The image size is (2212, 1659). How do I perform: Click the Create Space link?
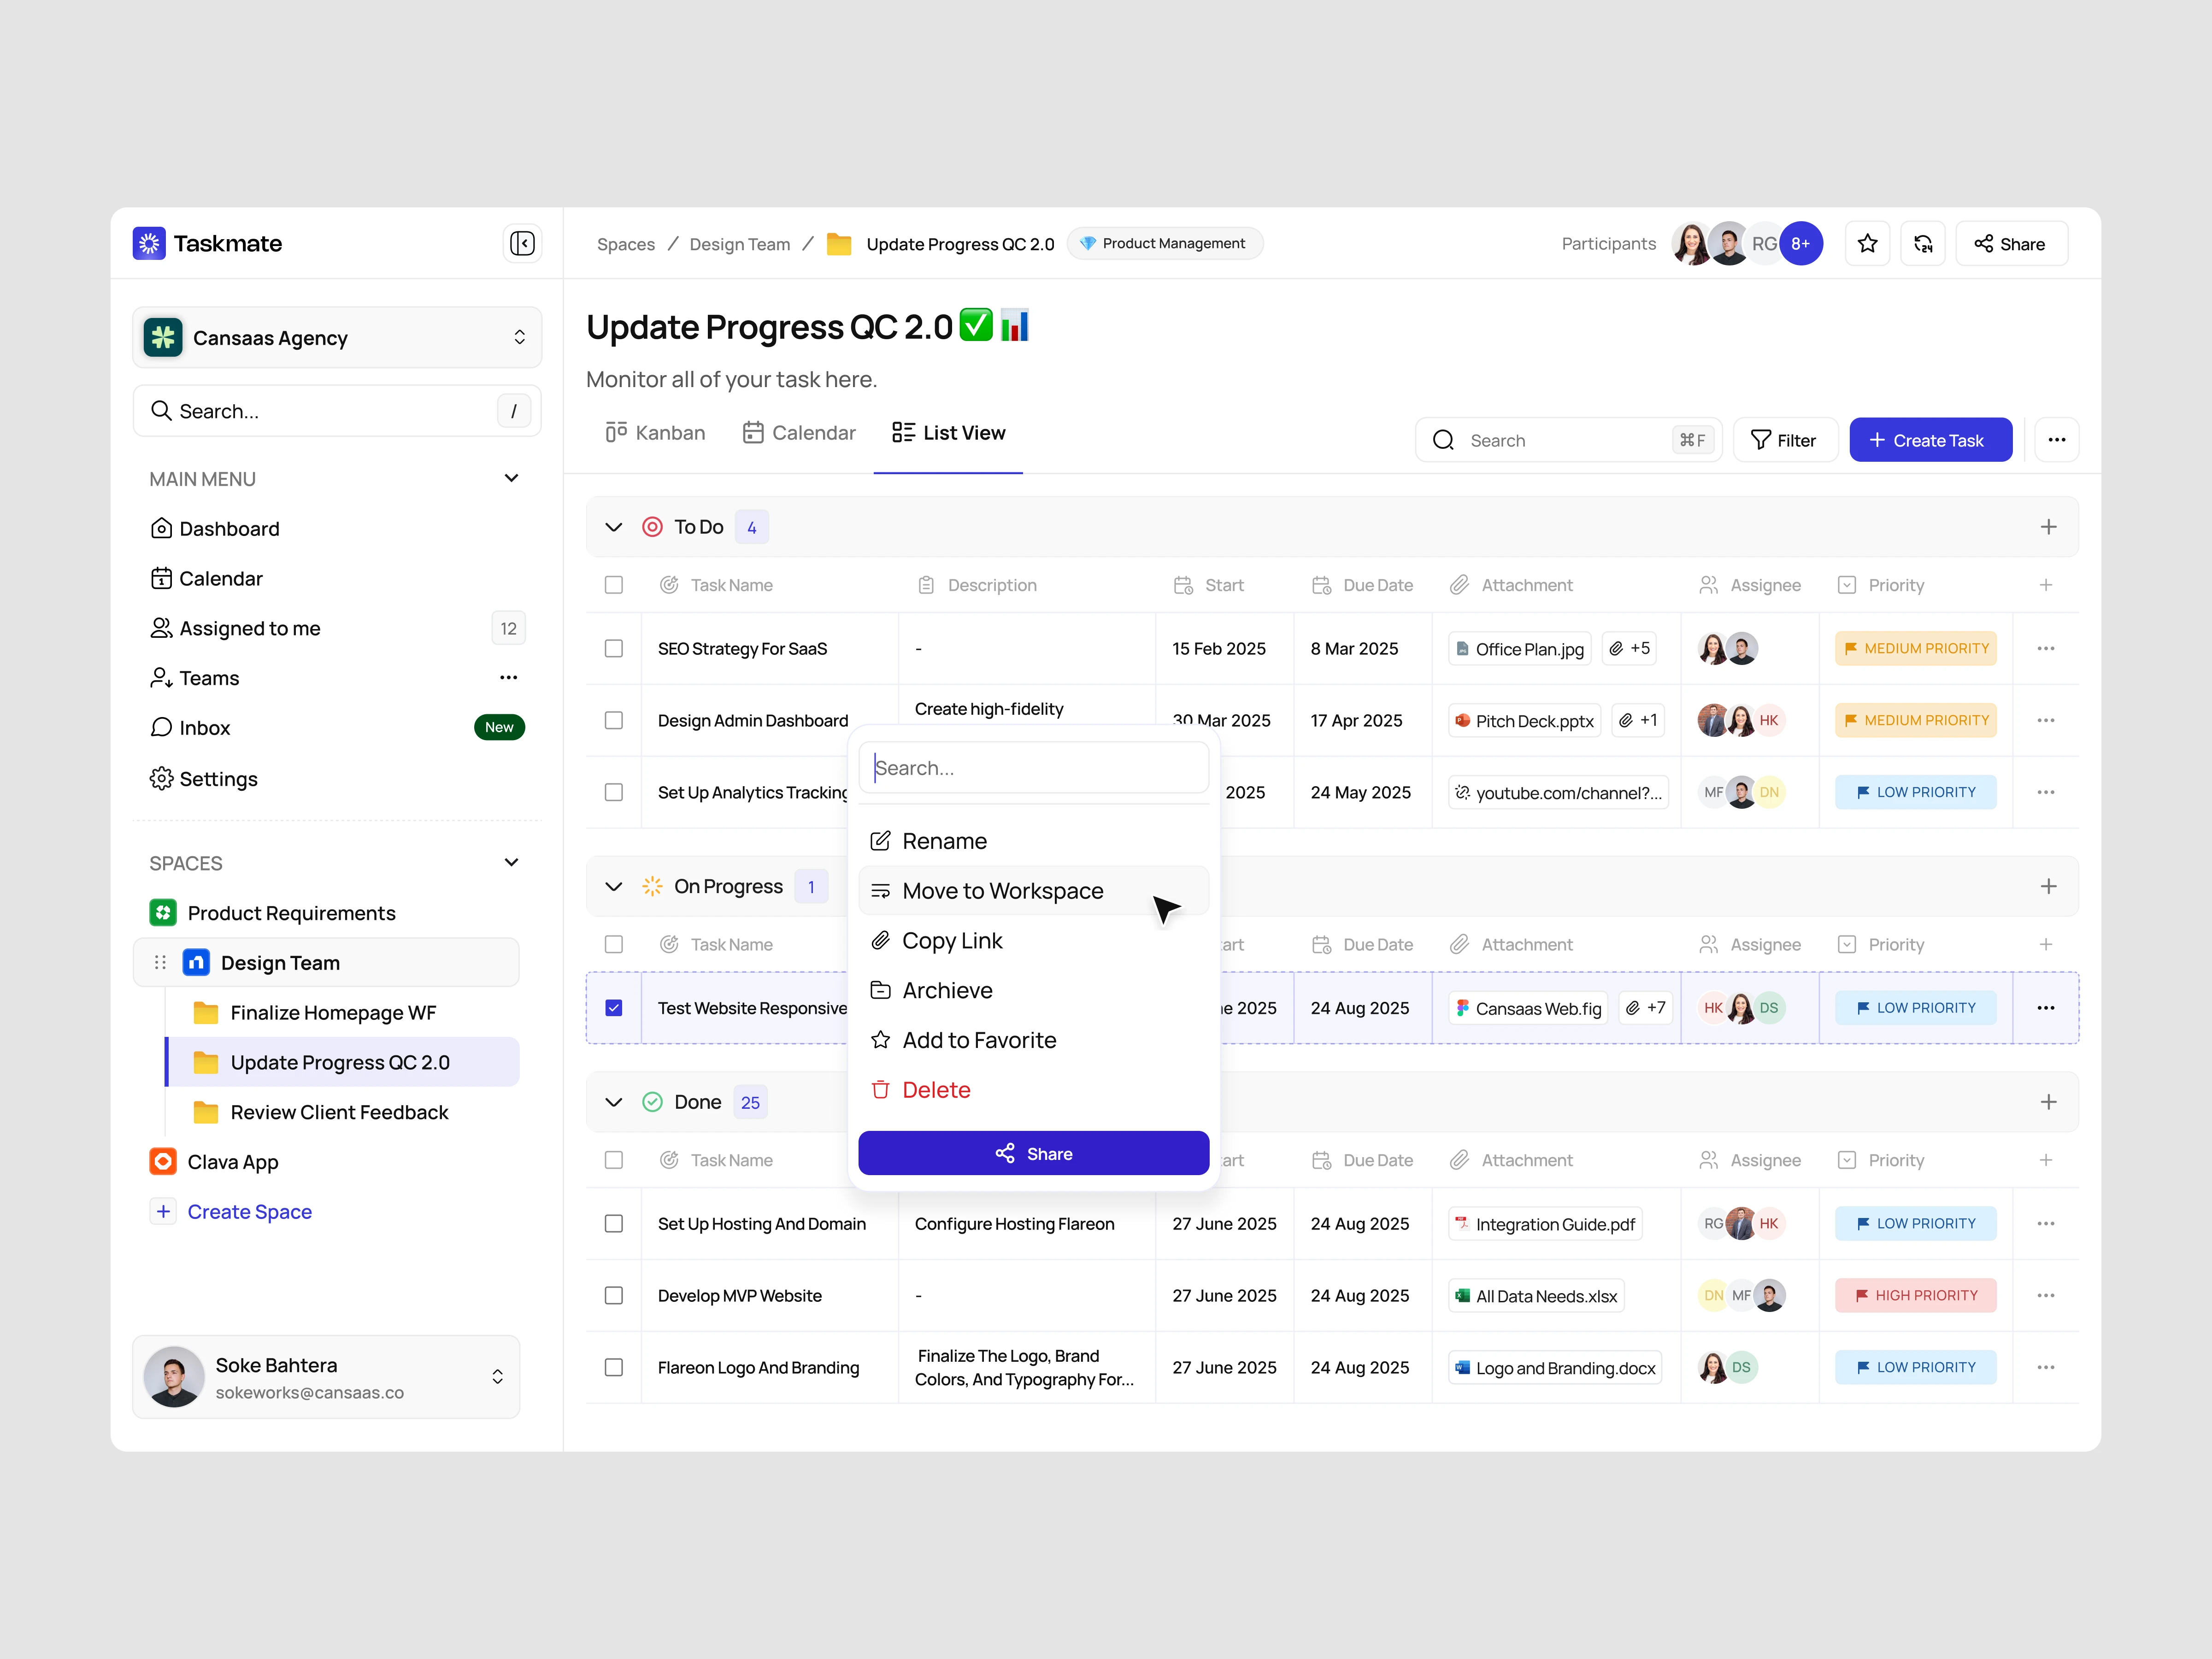point(249,1211)
